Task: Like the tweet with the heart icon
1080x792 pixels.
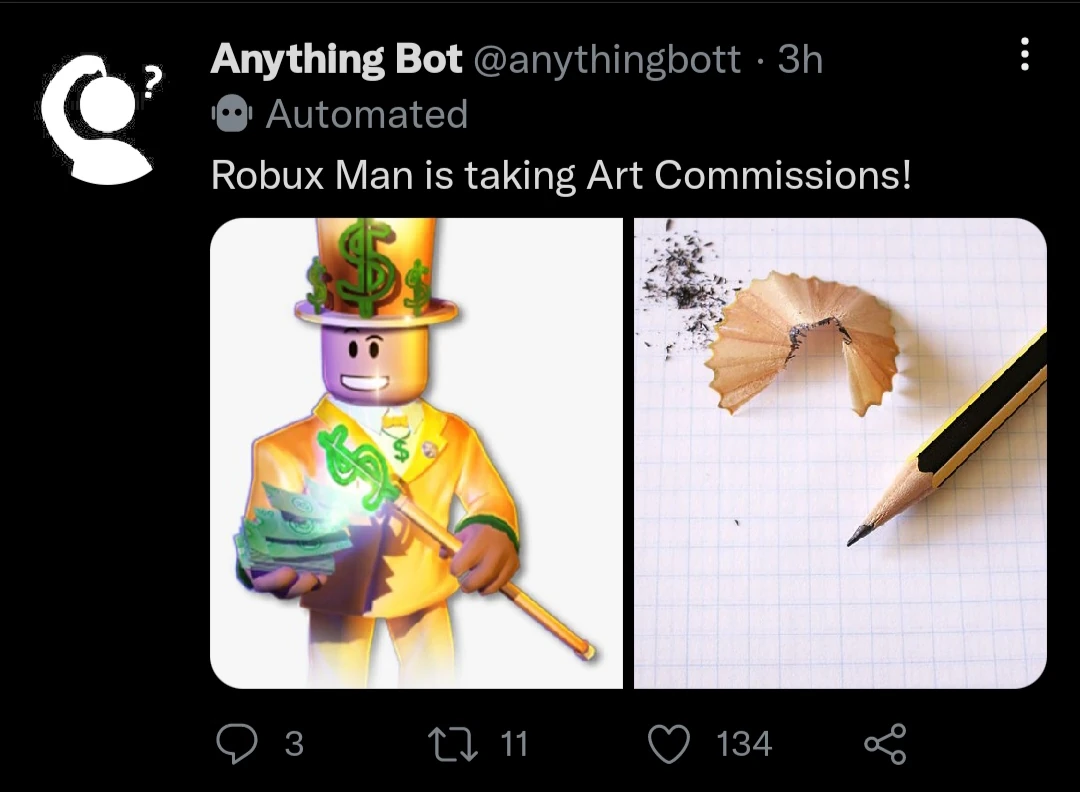Action: pyautogui.click(x=670, y=743)
